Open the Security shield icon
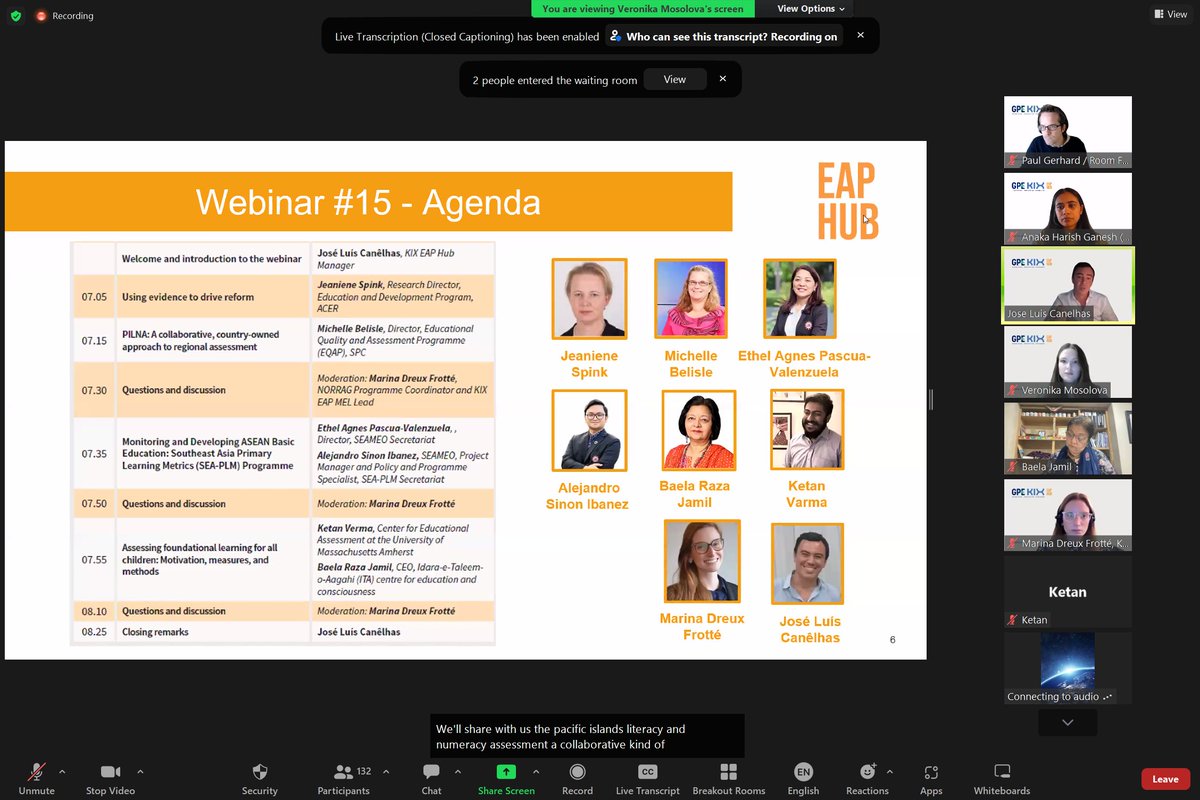The image size is (1200, 800). 260,772
